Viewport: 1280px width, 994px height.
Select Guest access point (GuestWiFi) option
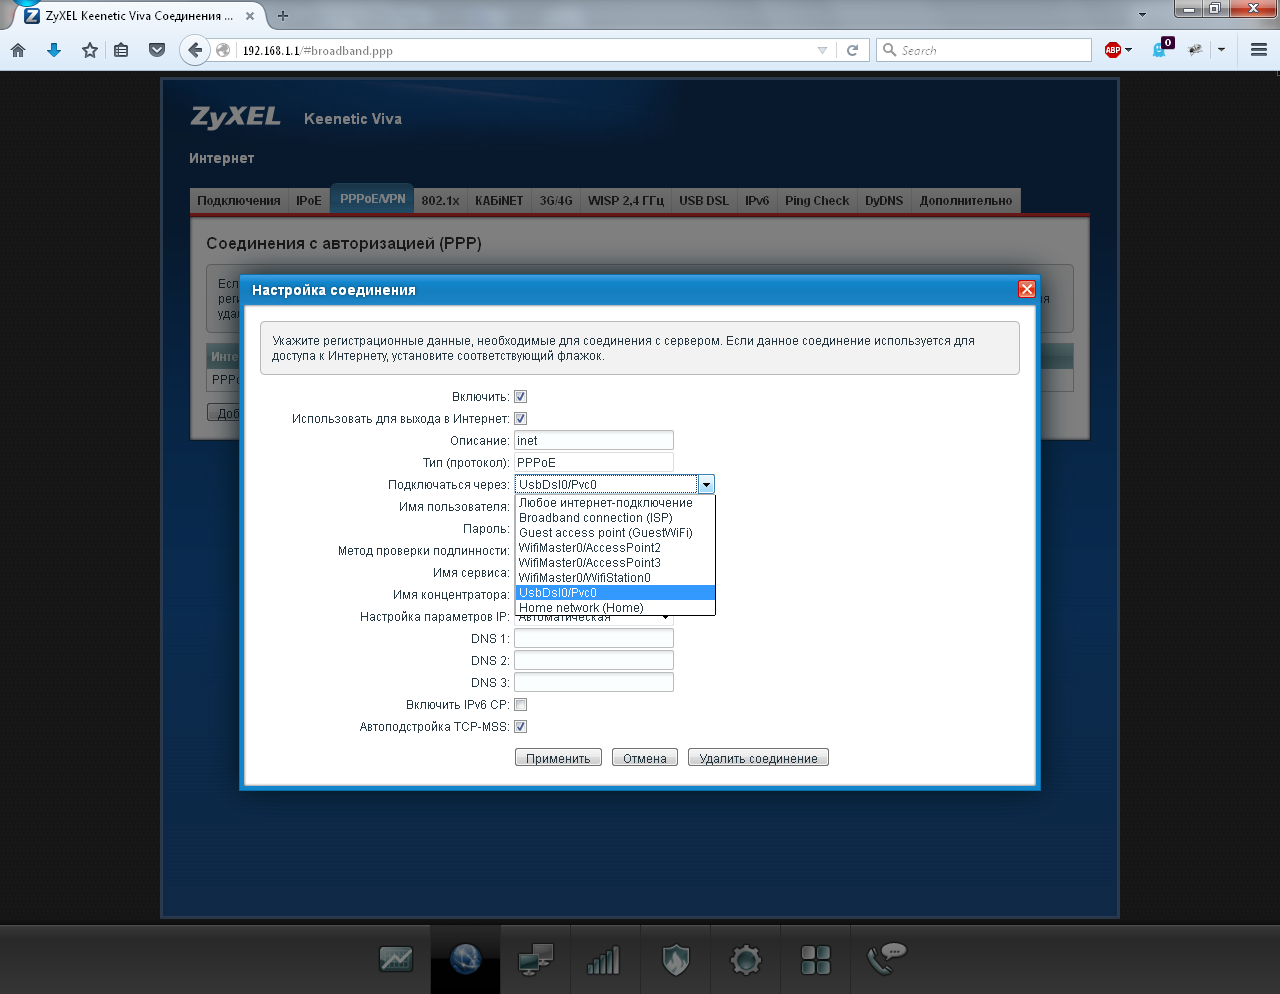615,533
